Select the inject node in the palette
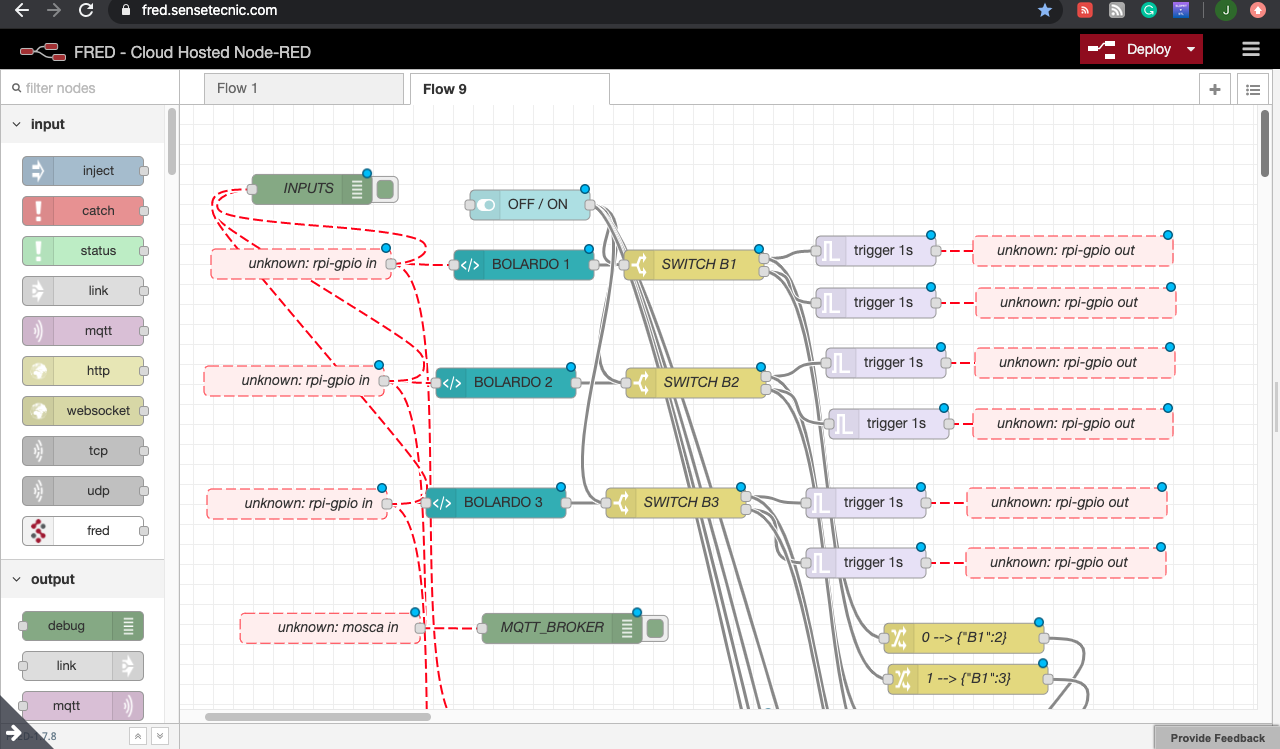The image size is (1280, 749). (84, 170)
